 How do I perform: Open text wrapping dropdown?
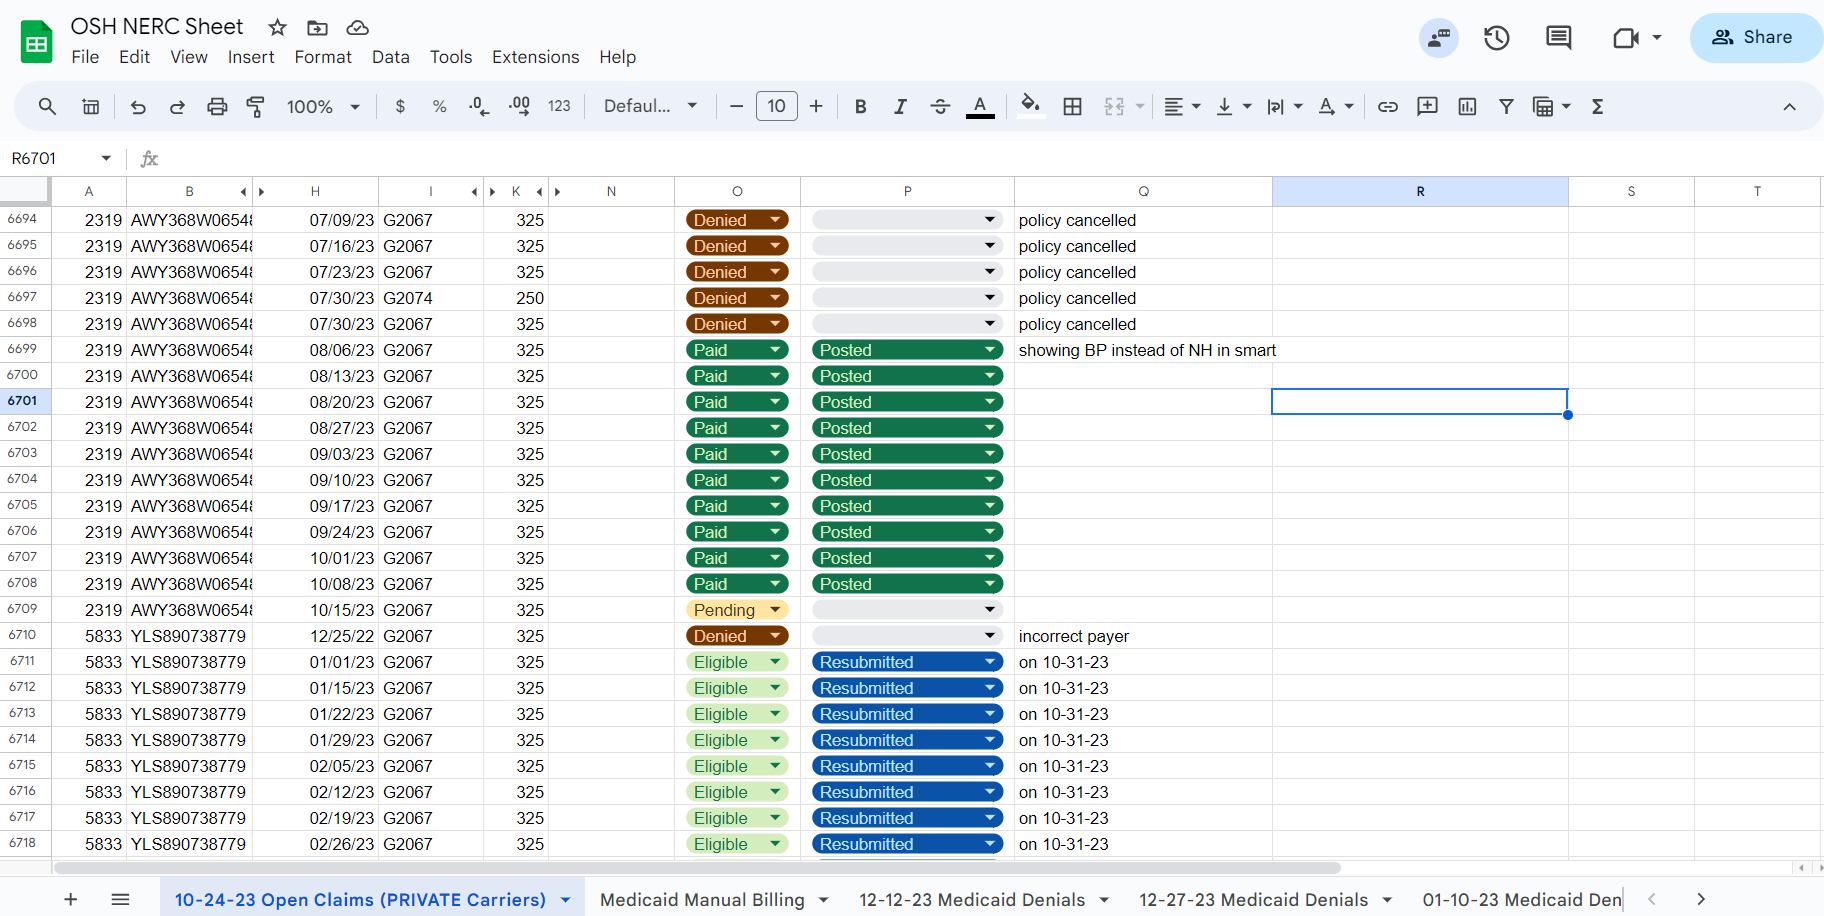tap(1284, 106)
